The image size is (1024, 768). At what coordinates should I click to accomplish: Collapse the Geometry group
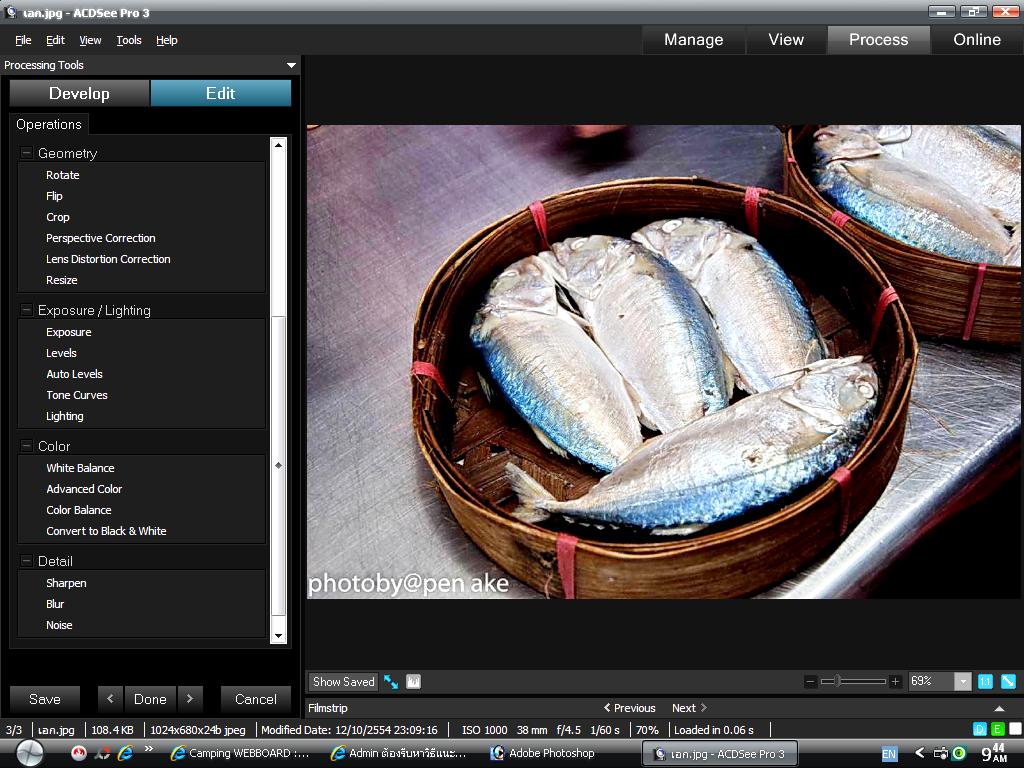[x=27, y=153]
